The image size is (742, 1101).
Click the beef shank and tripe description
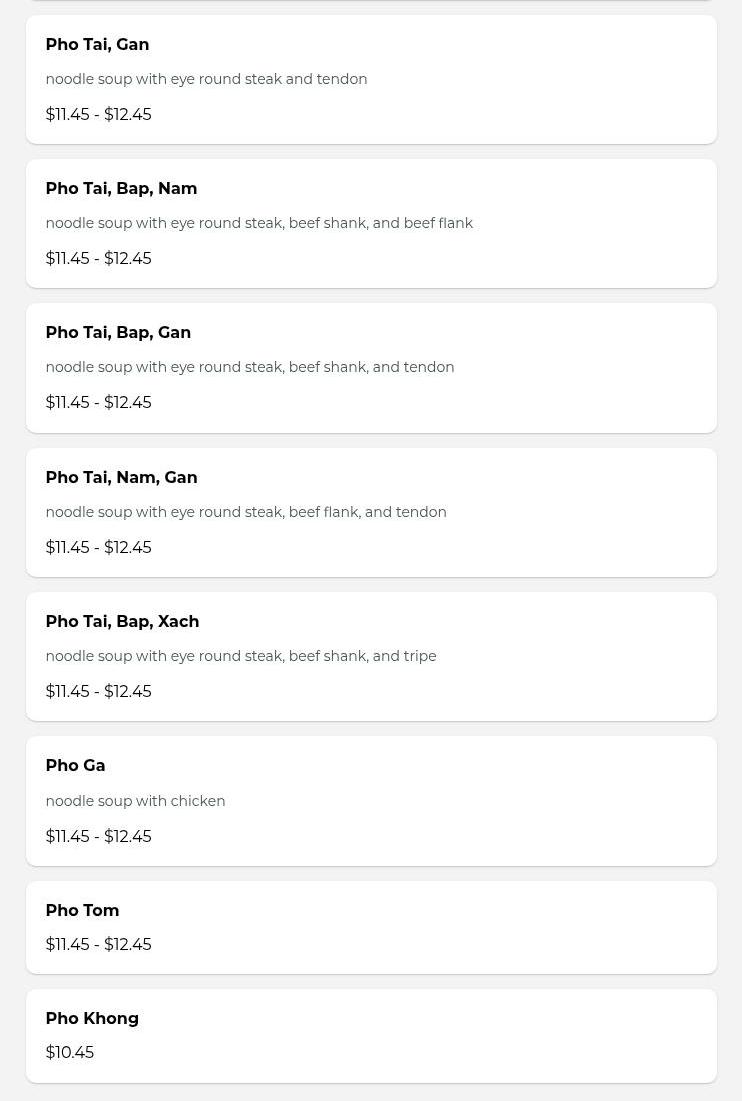241,656
